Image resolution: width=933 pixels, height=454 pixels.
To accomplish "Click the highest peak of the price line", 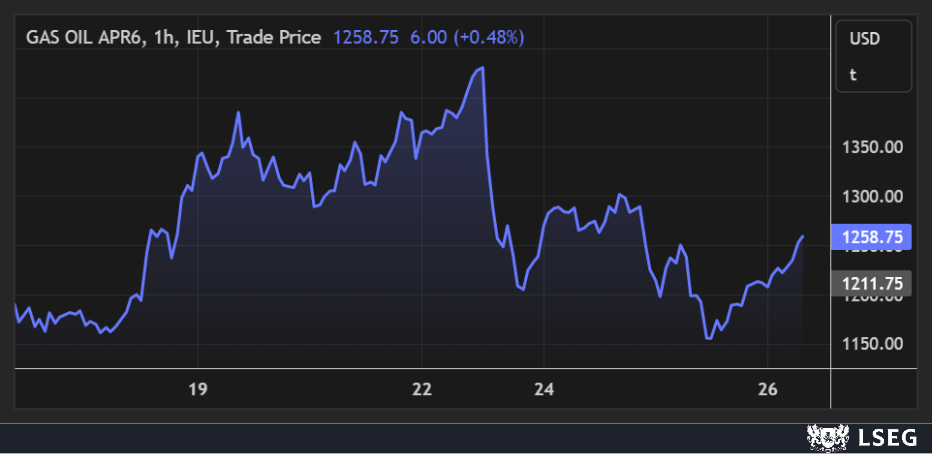I will tap(483, 68).
